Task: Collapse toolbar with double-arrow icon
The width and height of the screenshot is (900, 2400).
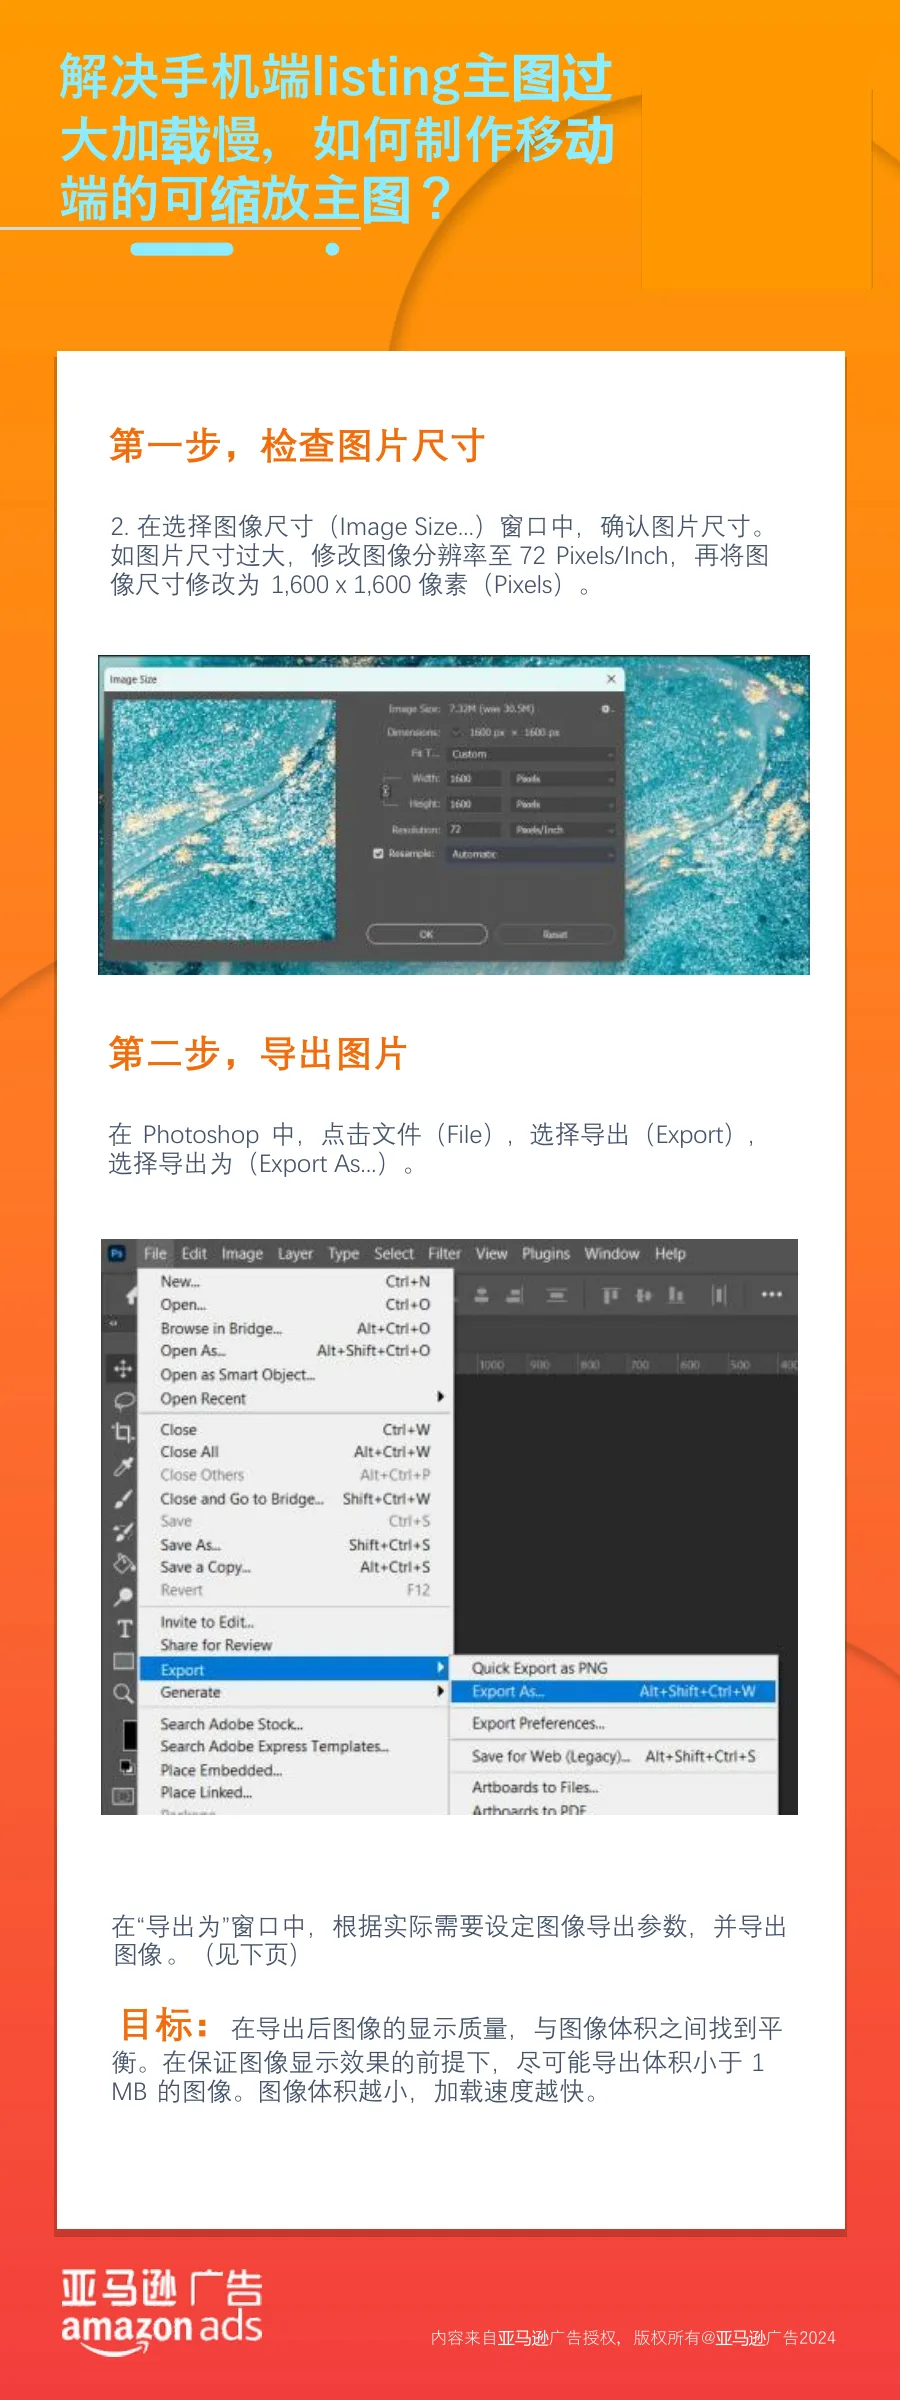Action: [x=113, y=1322]
